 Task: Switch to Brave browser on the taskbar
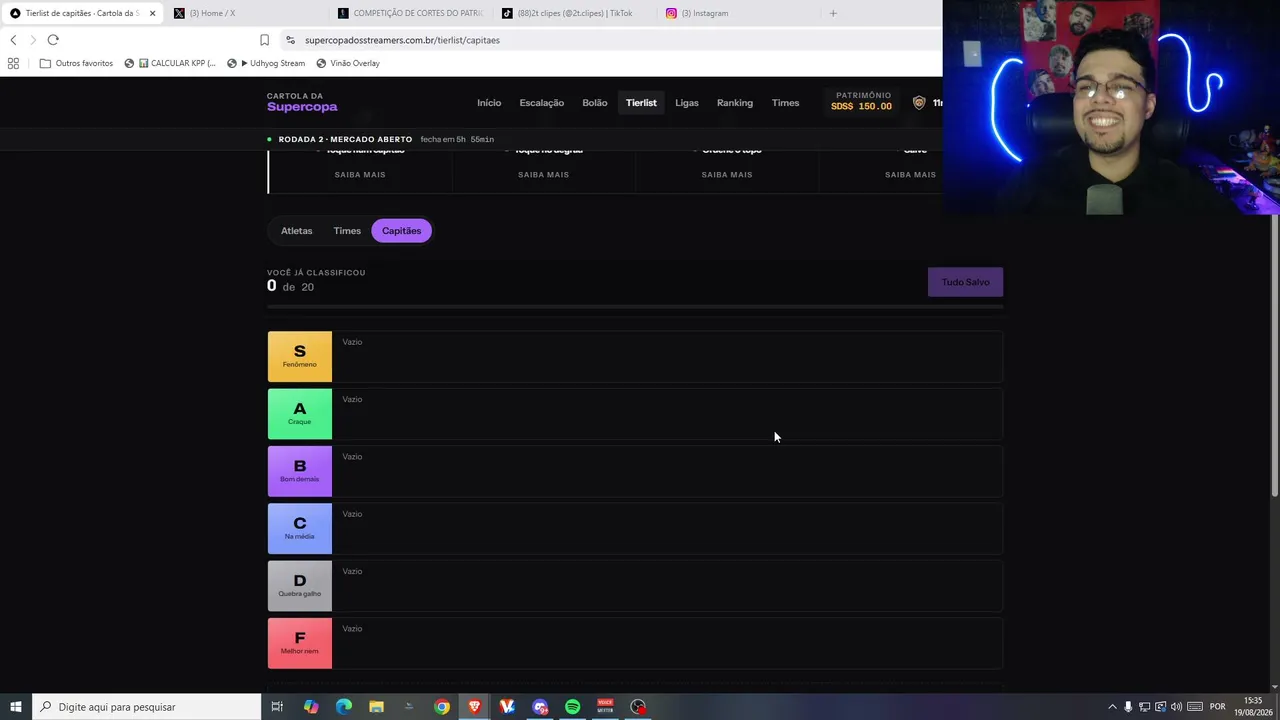pyautogui.click(x=475, y=707)
